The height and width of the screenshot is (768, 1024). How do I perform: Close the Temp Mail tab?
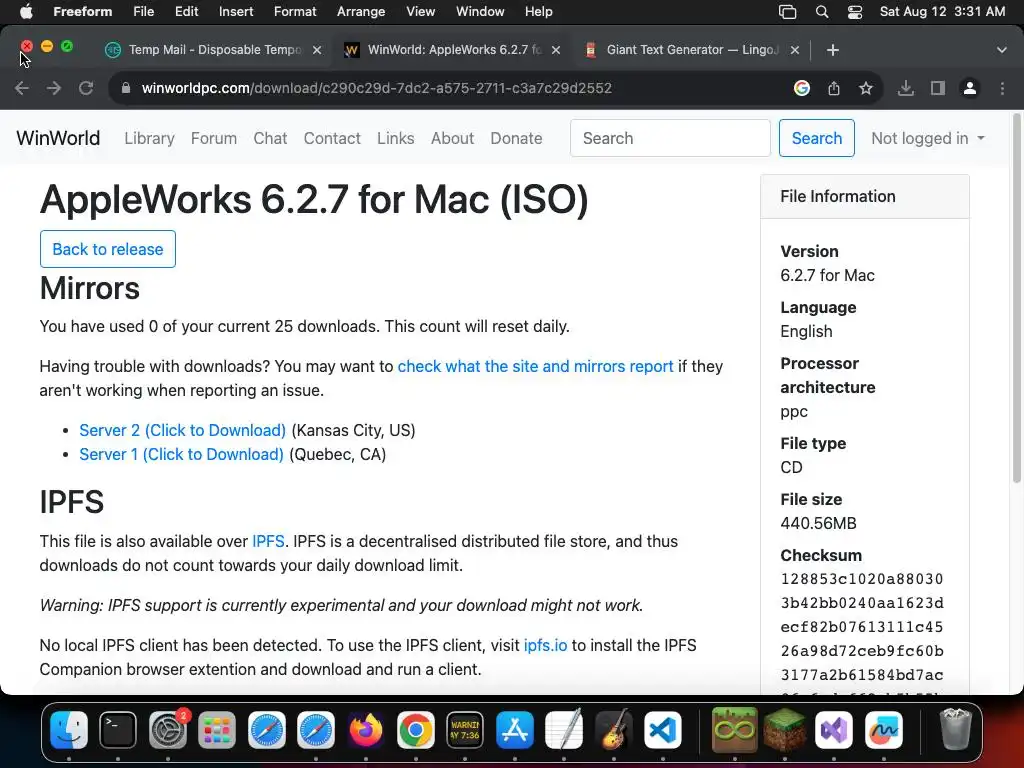pyautogui.click(x=317, y=50)
